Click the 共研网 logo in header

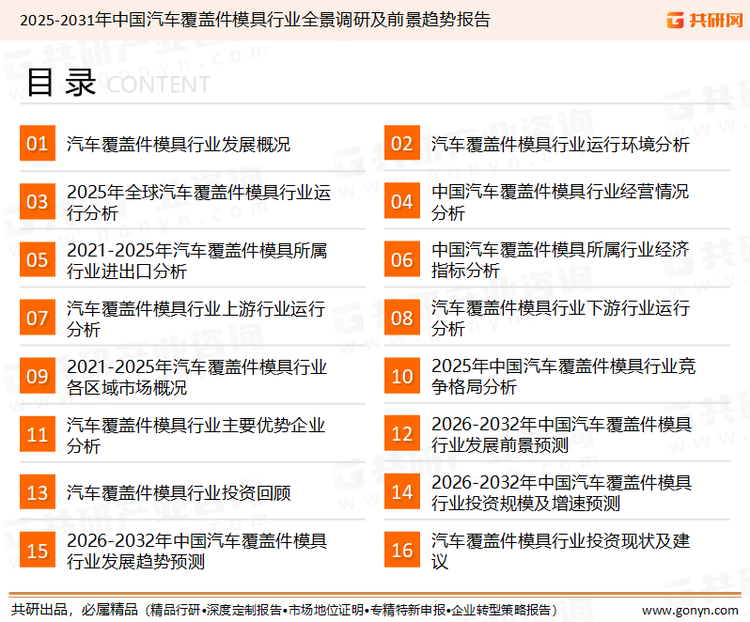click(x=704, y=20)
